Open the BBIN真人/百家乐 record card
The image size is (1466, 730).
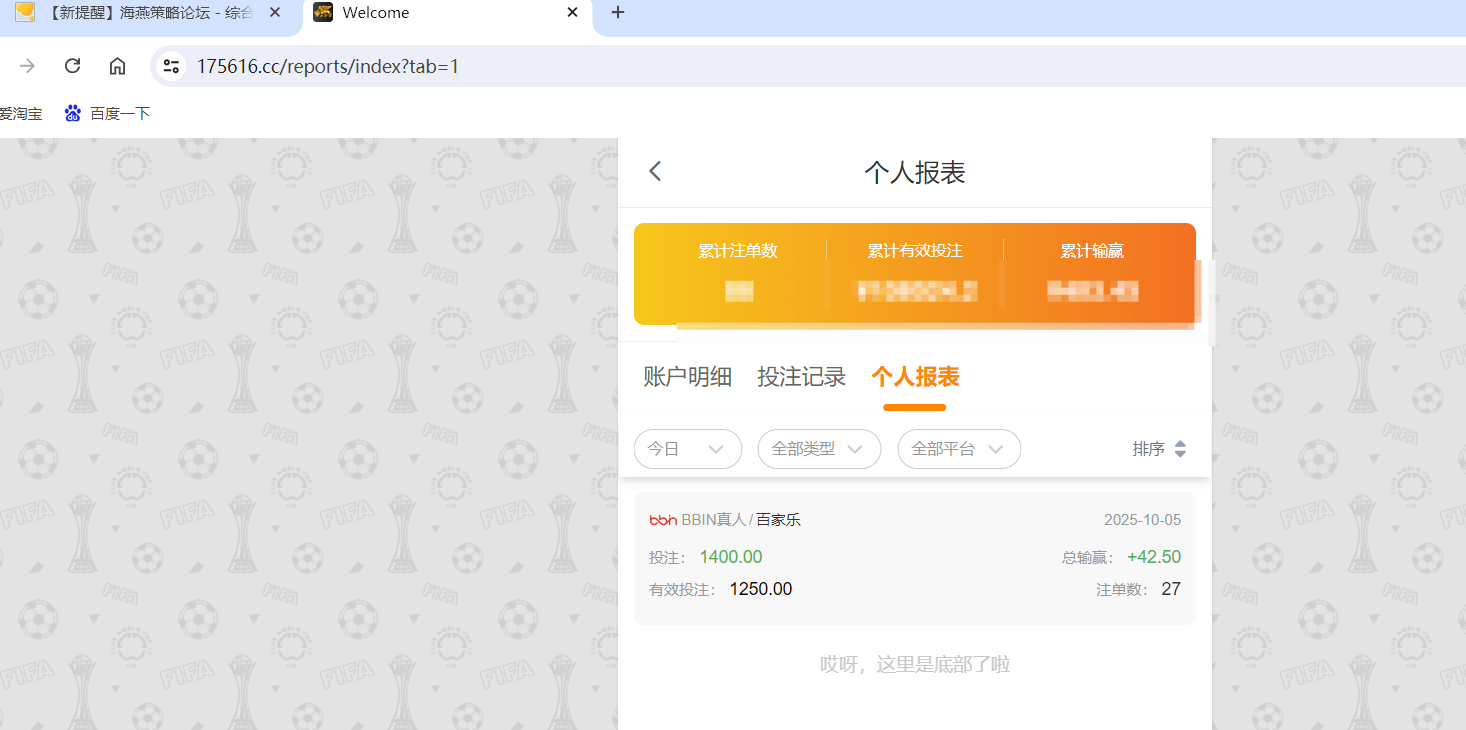click(x=914, y=555)
